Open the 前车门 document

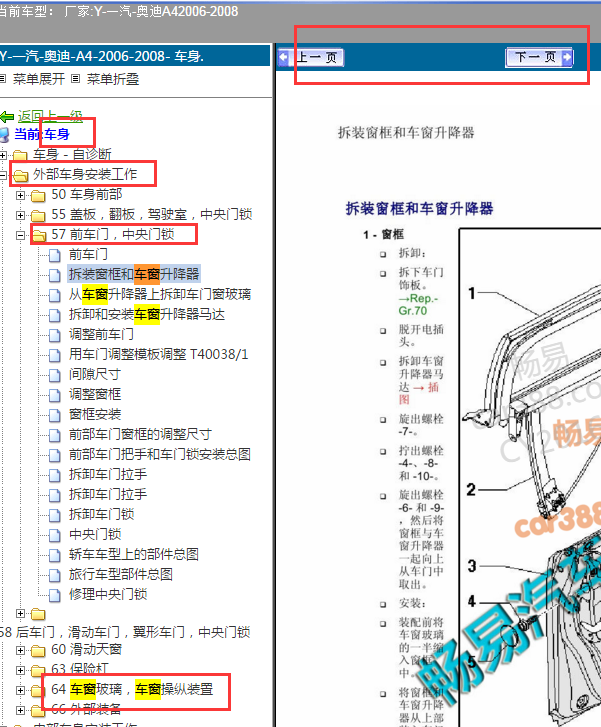tap(88, 254)
